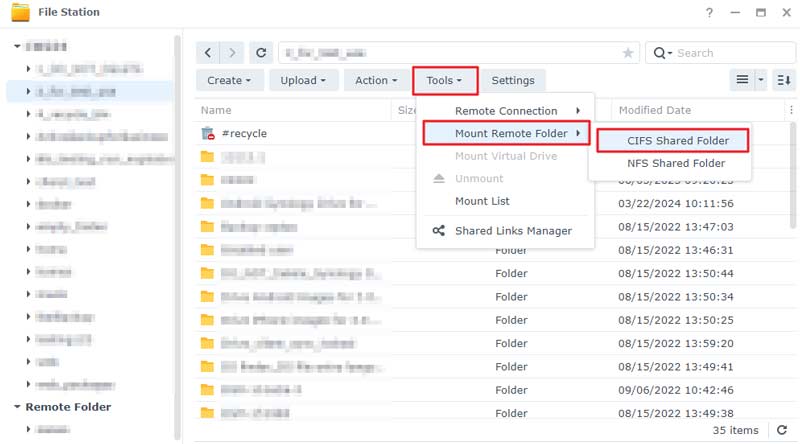Open the column options kebab menu
The image size is (800, 444).
click(791, 110)
